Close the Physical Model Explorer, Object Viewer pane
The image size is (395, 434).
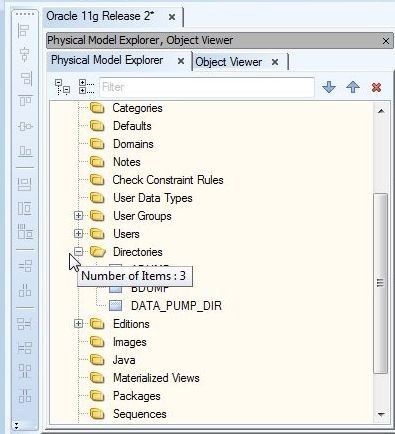coord(386,41)
